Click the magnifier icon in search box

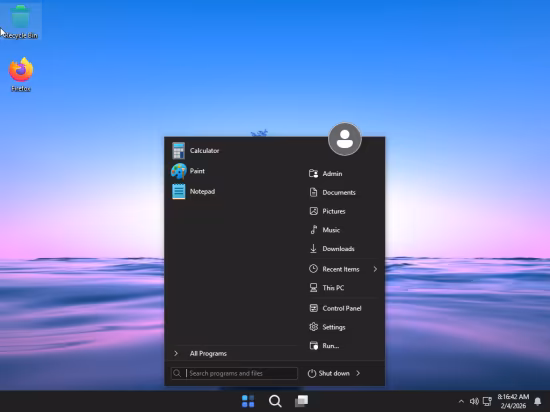(x=177, y=373)
